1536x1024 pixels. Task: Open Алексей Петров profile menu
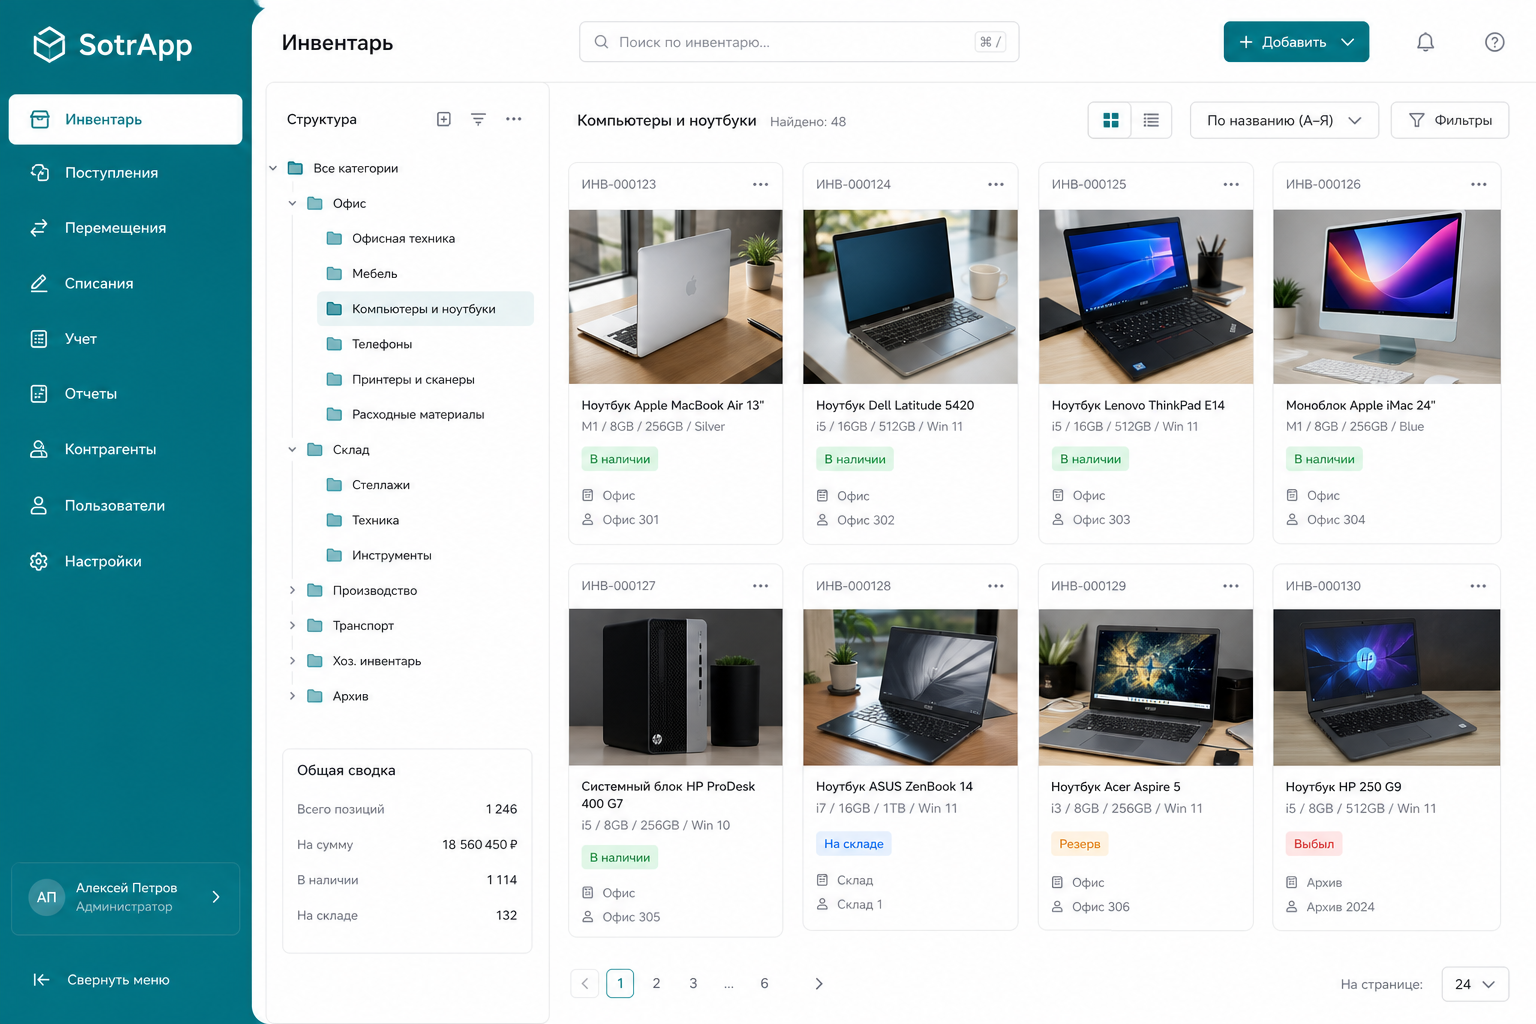pyautogui.click(x=125, y=898)
